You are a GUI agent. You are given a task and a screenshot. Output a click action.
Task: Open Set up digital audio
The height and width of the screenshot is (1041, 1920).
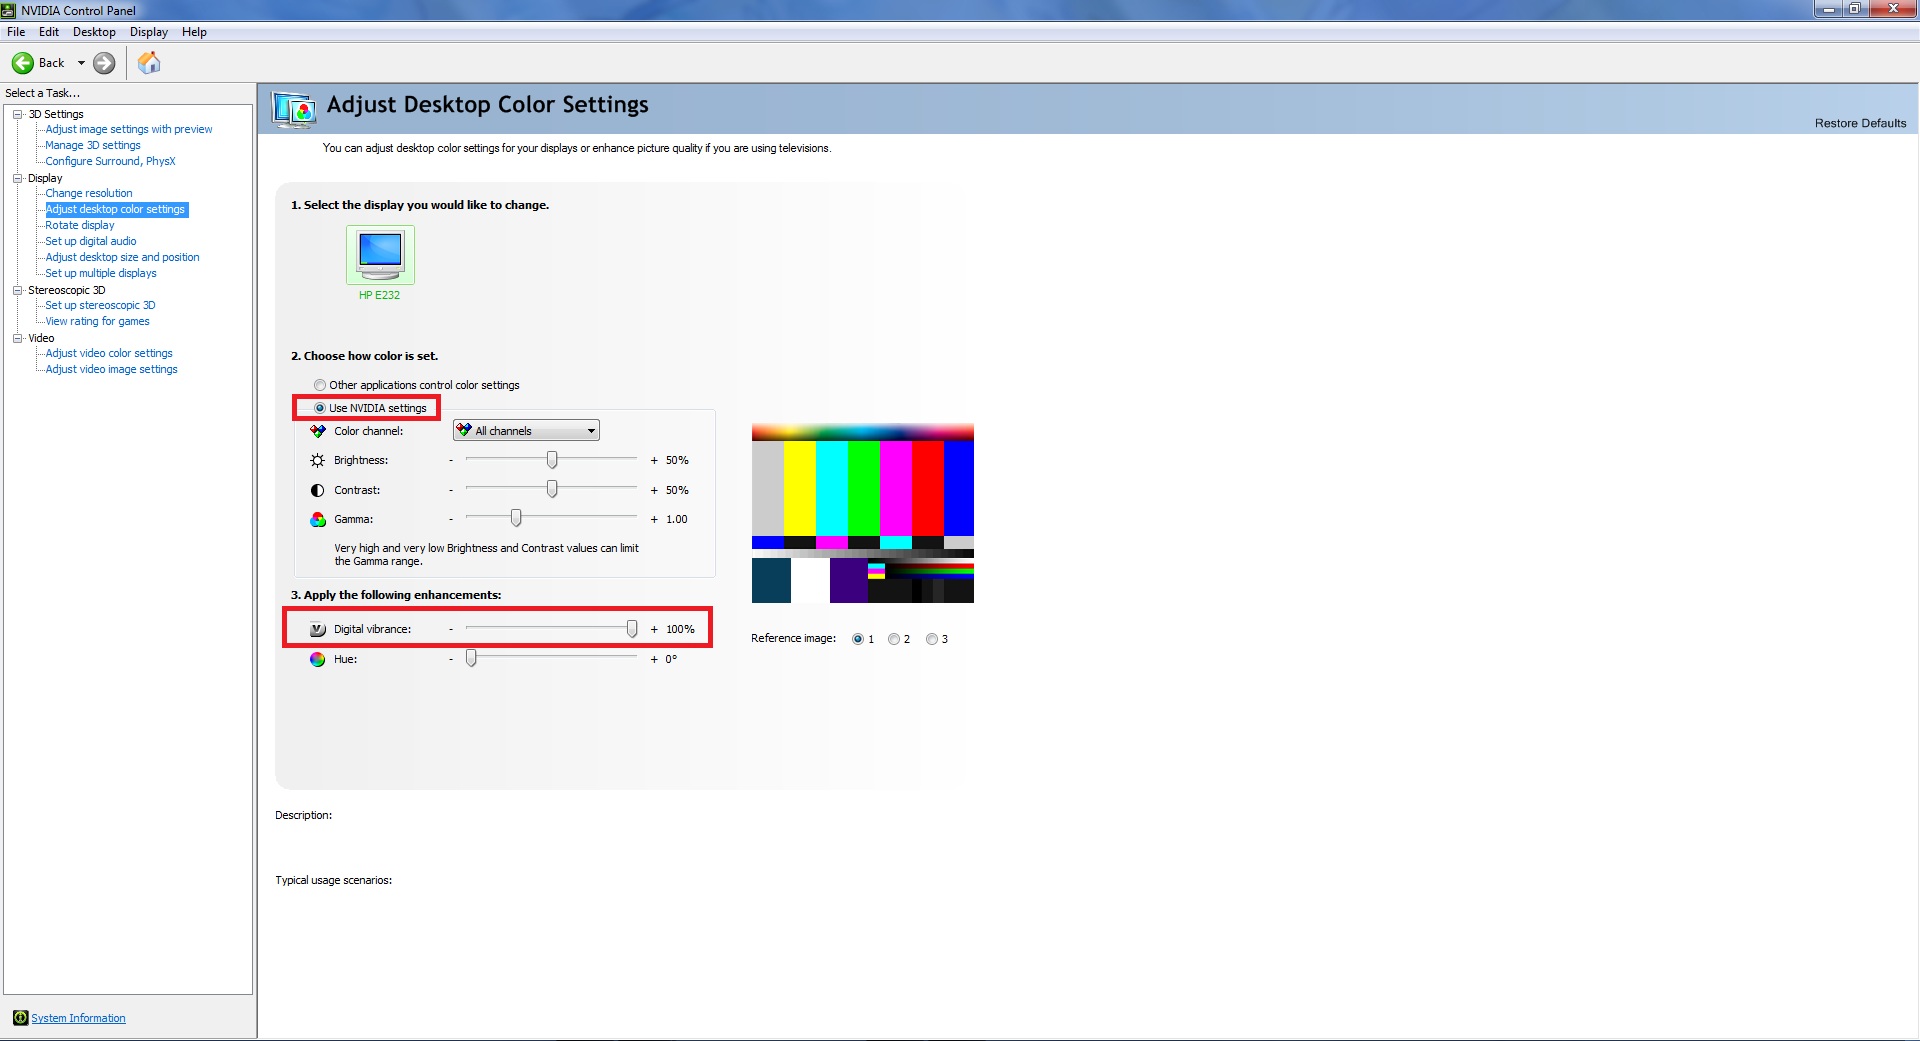(x=91, y=241)
